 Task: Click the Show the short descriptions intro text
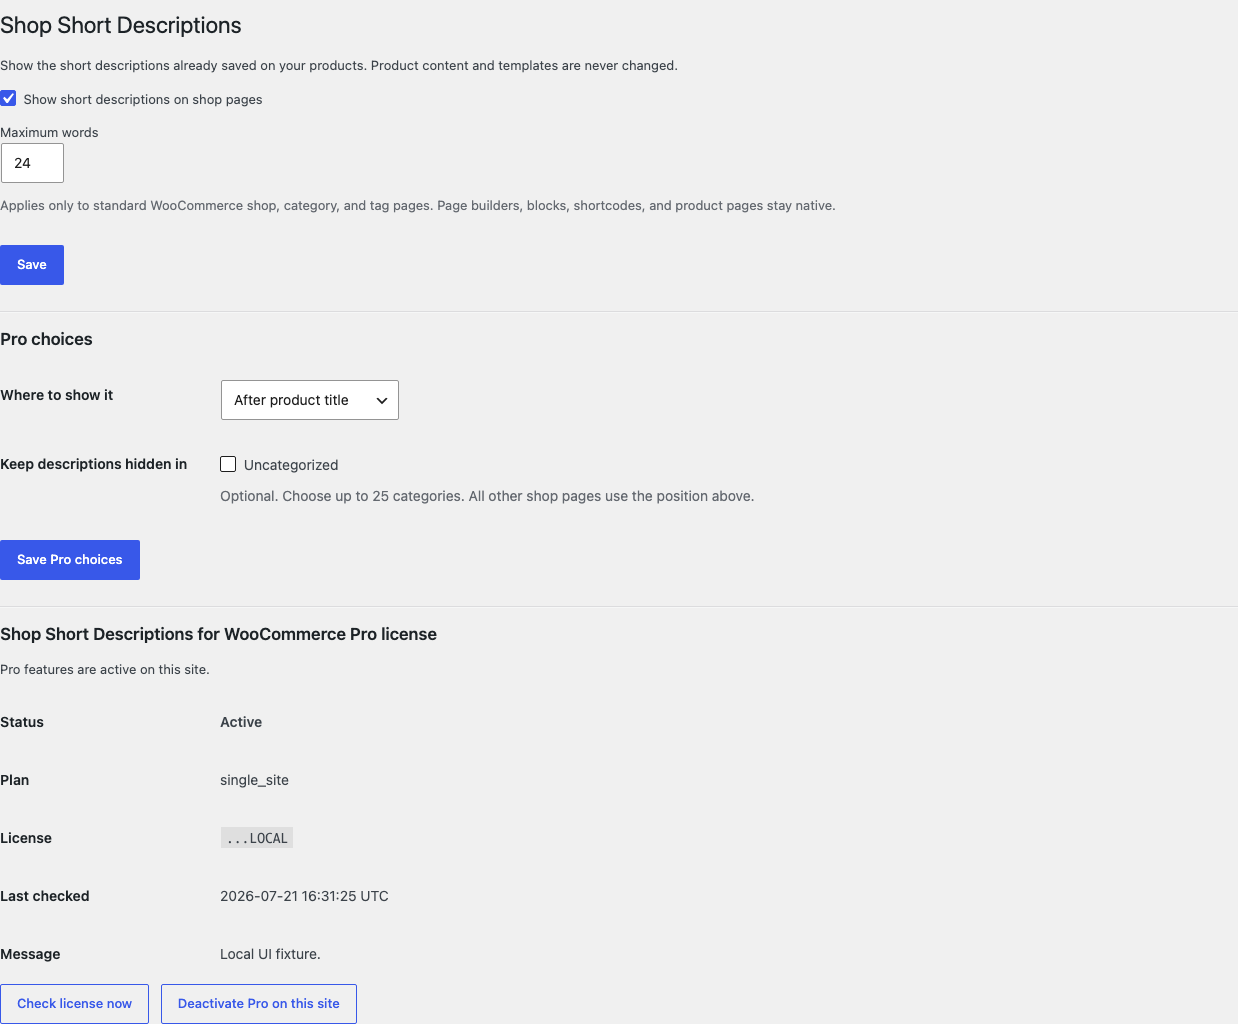339,65
